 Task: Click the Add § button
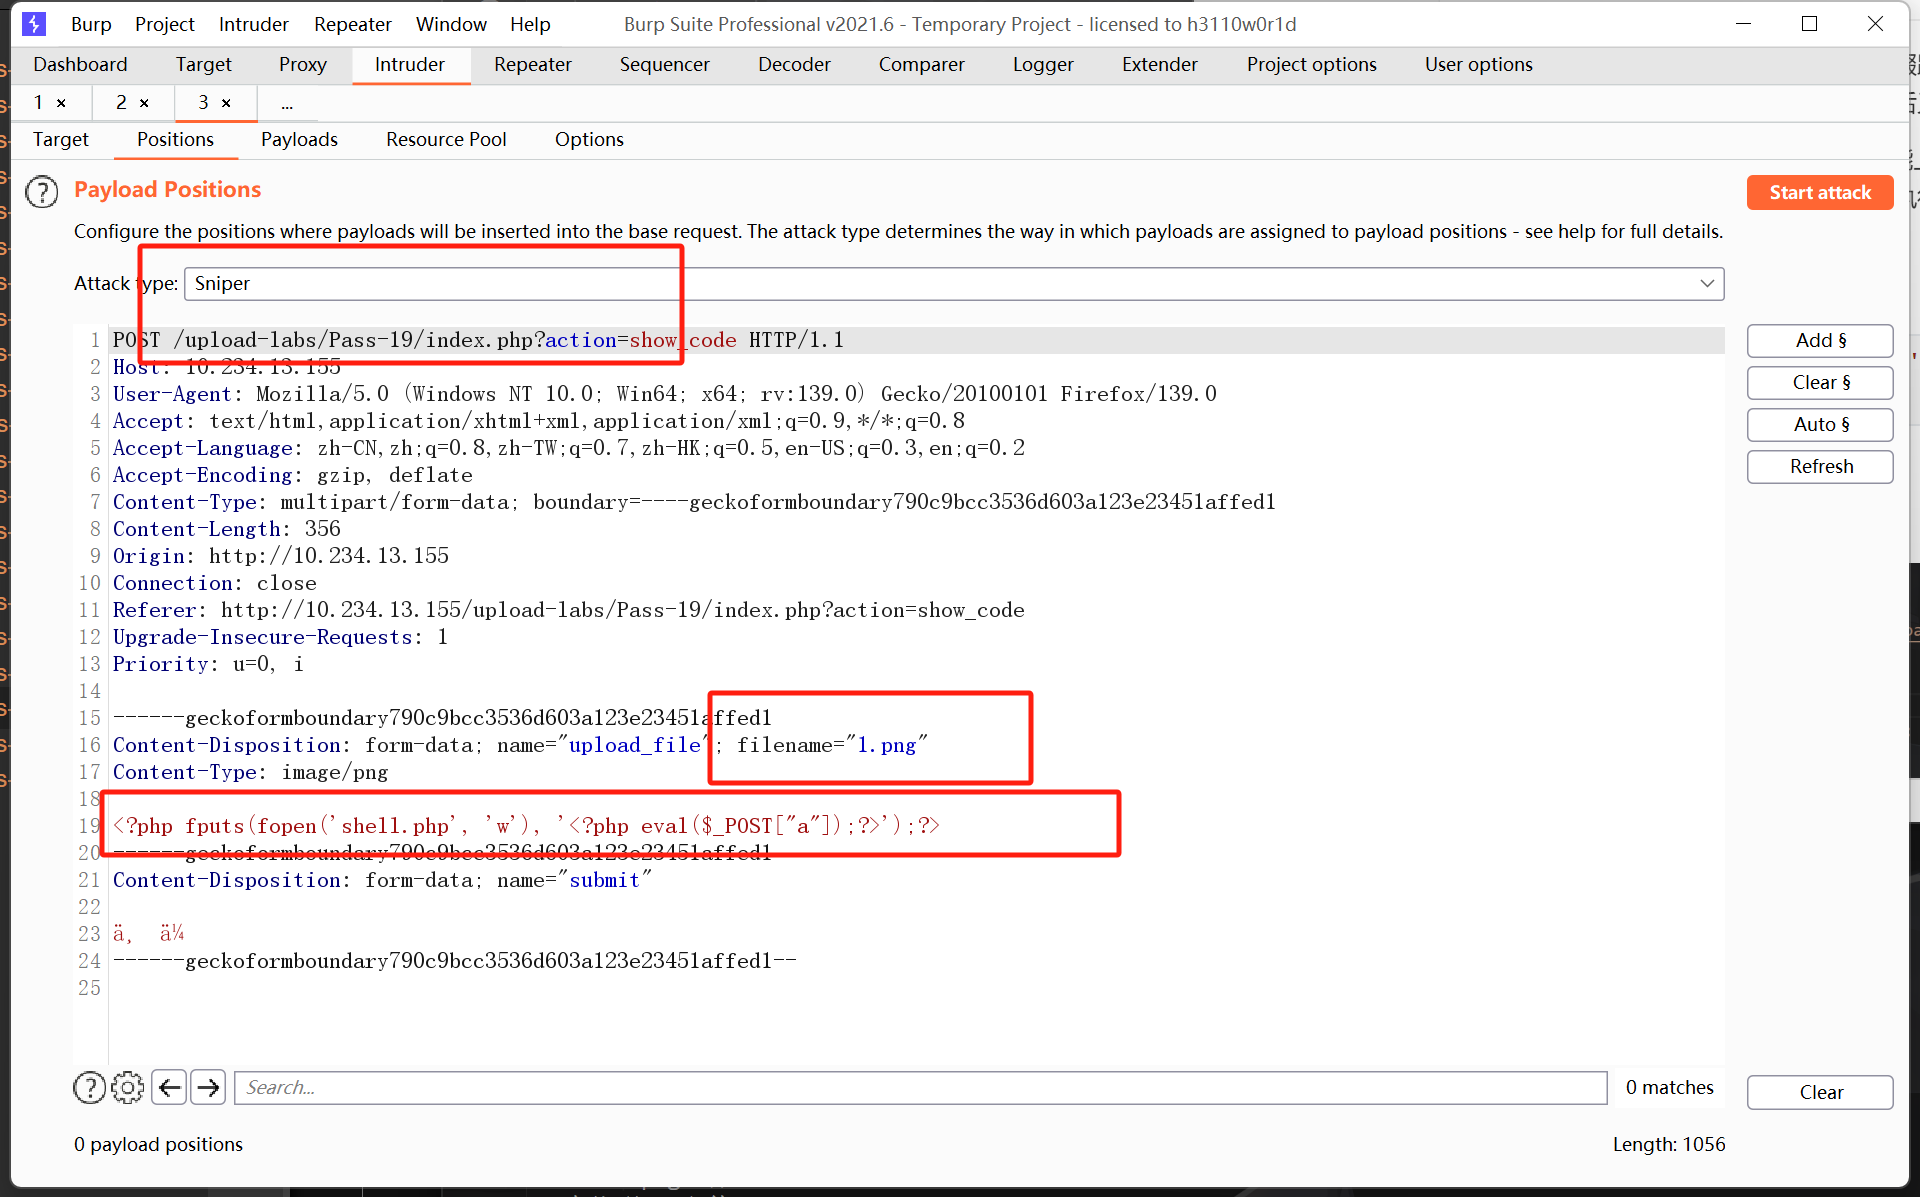pyautogui.click(x=1820, y=341)
